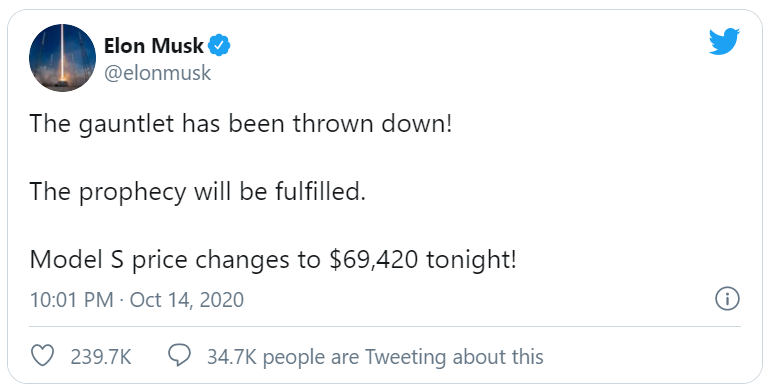The image size is (771, 391).
Task: Select "The gauntlet has been thrown down!" line
Action: pos(240,123)
